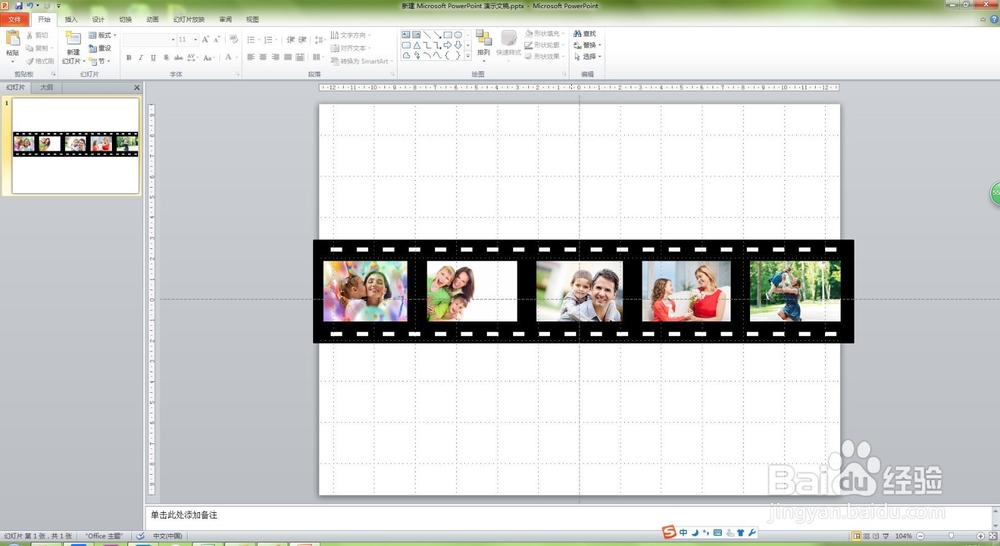This screenshot has width=1000, height=546.
Task: Switch to the Outline (大纲) pane tab
Action: pyautogui.click(x=47, y=87)
